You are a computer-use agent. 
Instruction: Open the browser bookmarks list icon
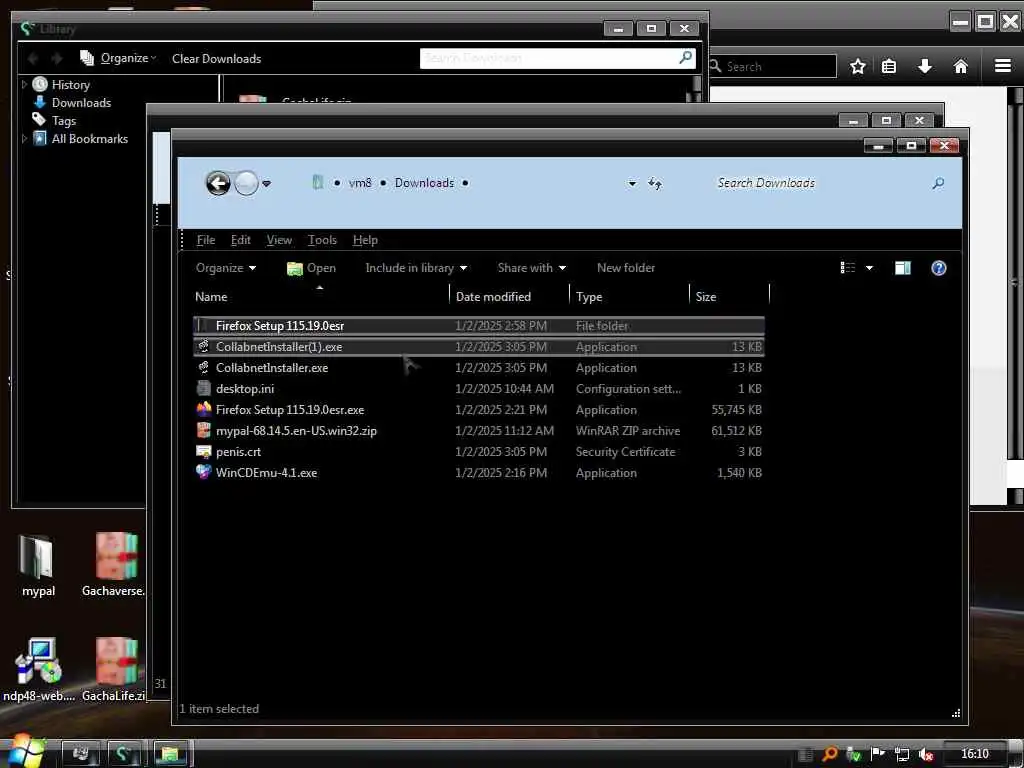coord(889,66)
